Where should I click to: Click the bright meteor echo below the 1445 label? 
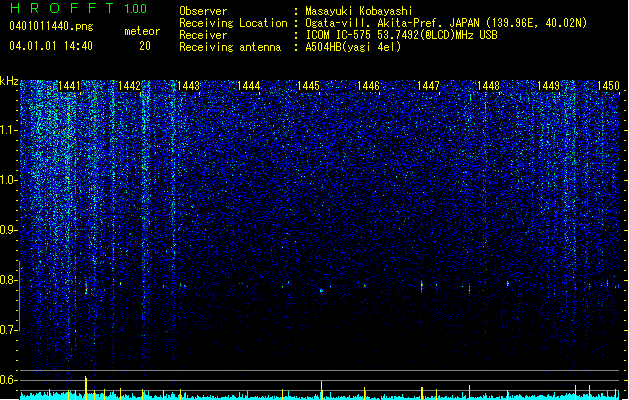point(321,290)
